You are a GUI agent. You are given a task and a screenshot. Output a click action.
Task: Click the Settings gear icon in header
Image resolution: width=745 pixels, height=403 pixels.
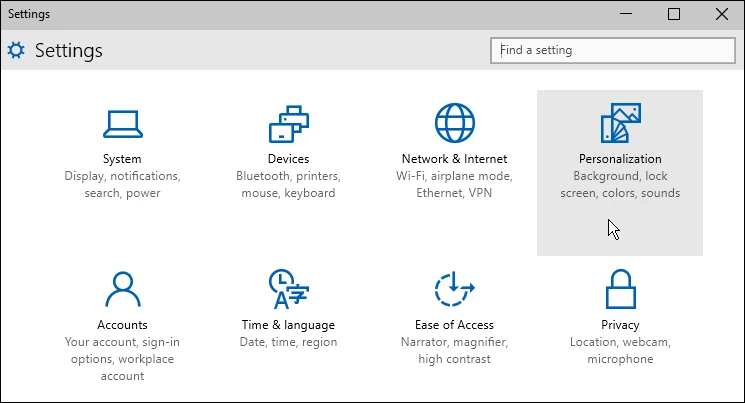16,50
